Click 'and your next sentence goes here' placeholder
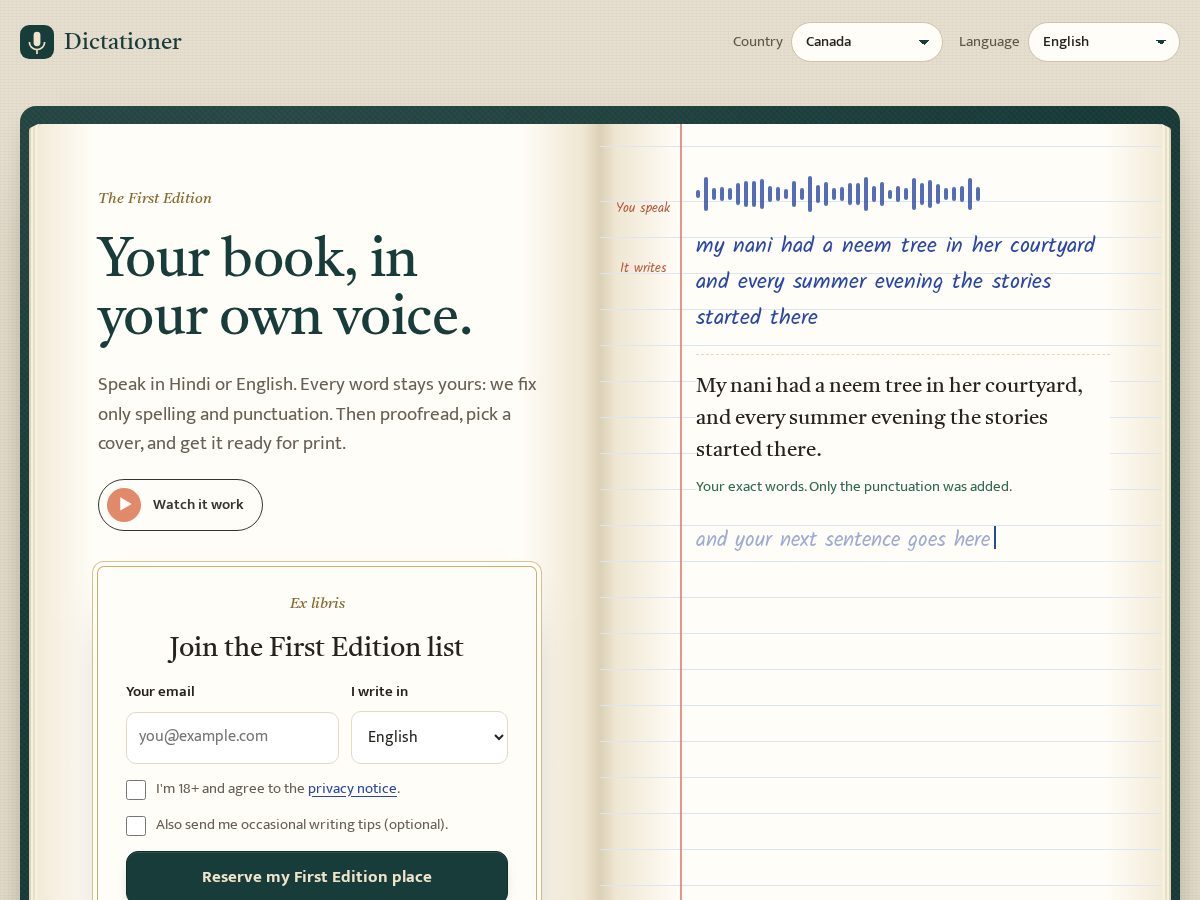 [843, 540]
